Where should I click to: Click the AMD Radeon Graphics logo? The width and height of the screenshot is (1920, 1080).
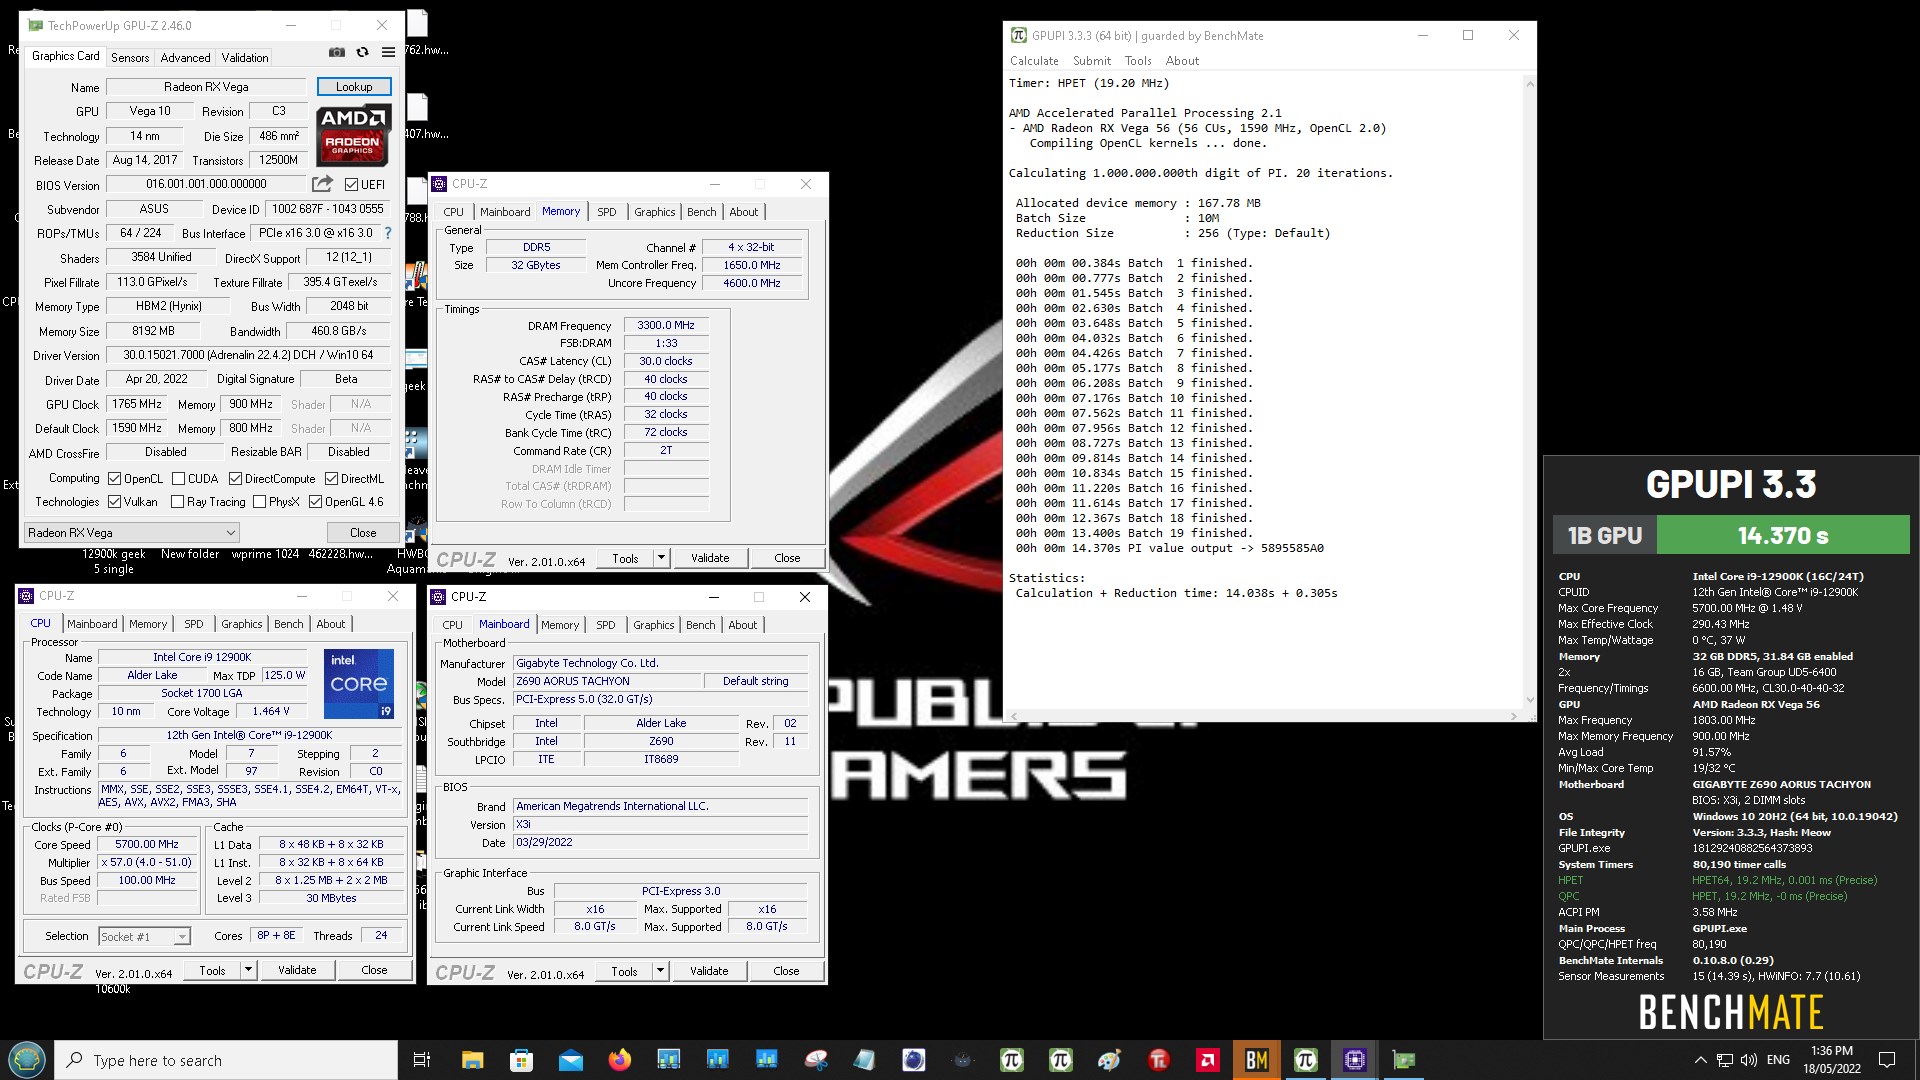tap(353, 135)
